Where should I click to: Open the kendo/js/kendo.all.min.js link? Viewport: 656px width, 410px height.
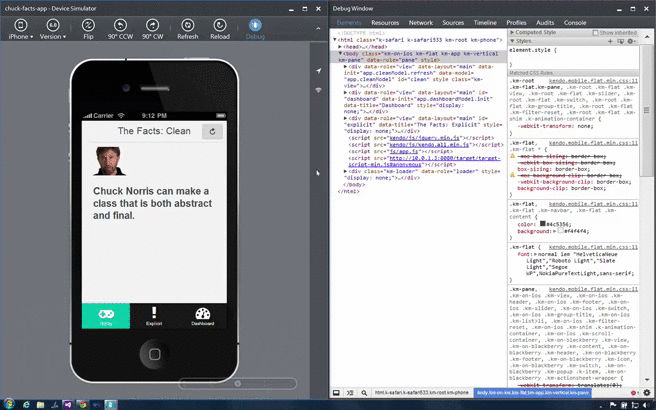pyautogui.click(x=429, y=144)
